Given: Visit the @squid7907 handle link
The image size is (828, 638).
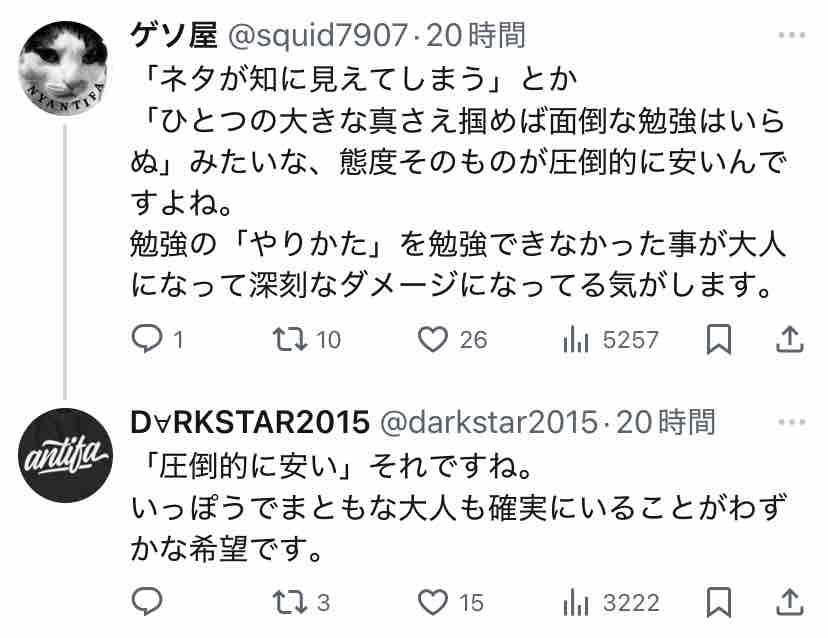Looking at the screenshot, I should (x=317, y=36).
